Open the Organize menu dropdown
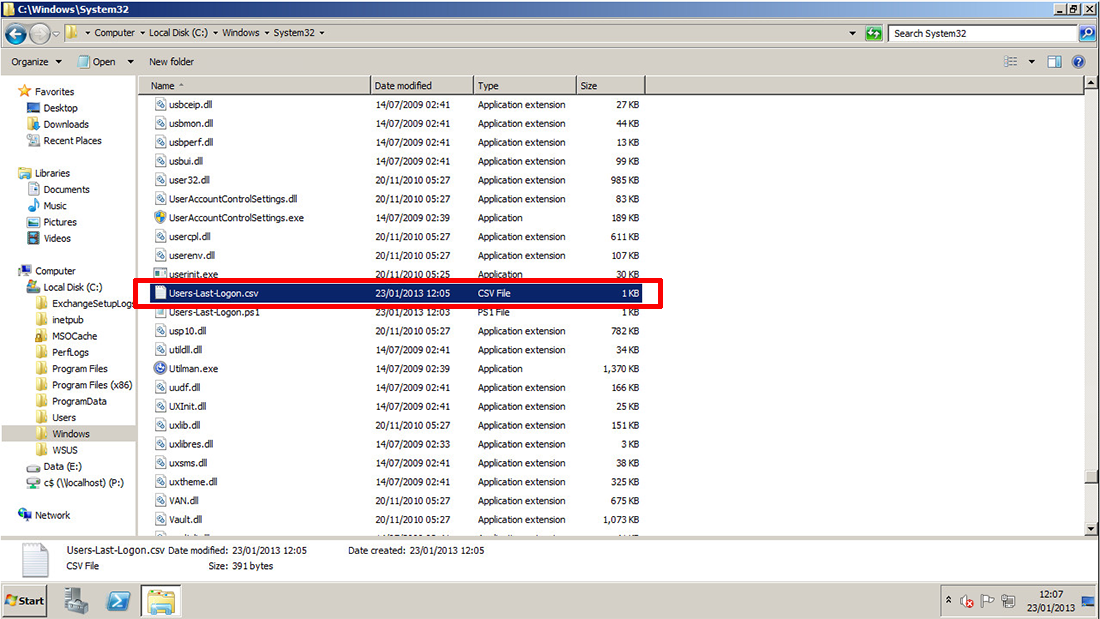The height and width of the screenshot is (619, 1100). (37, 61)
